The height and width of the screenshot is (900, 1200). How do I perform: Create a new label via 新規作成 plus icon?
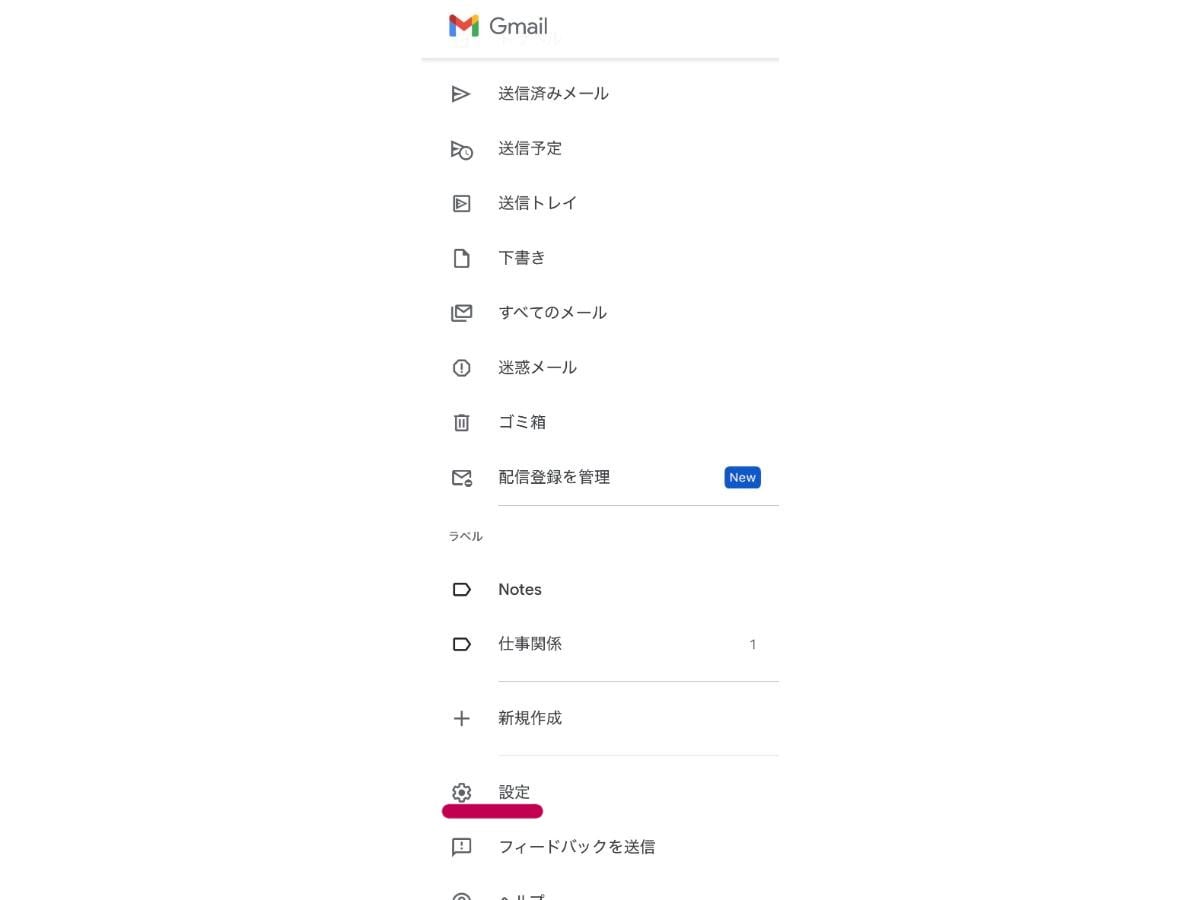coord(461,718)
